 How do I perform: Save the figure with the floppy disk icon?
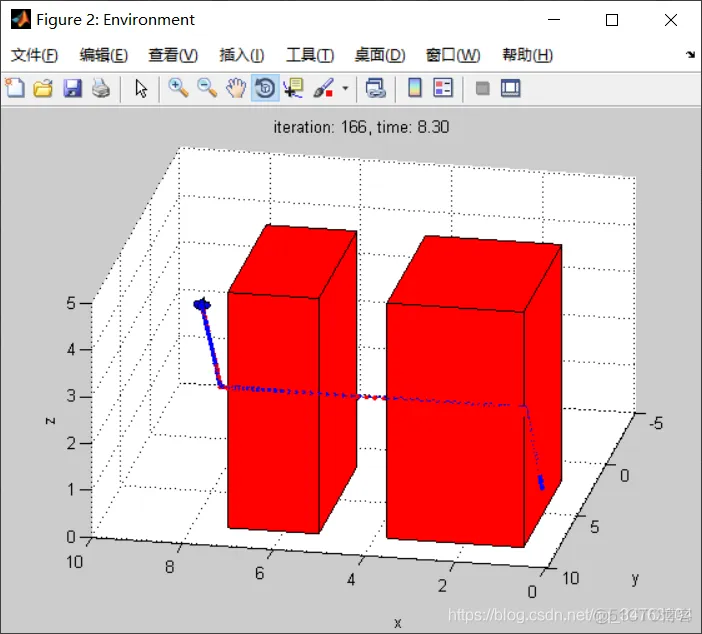coord(72,88)
